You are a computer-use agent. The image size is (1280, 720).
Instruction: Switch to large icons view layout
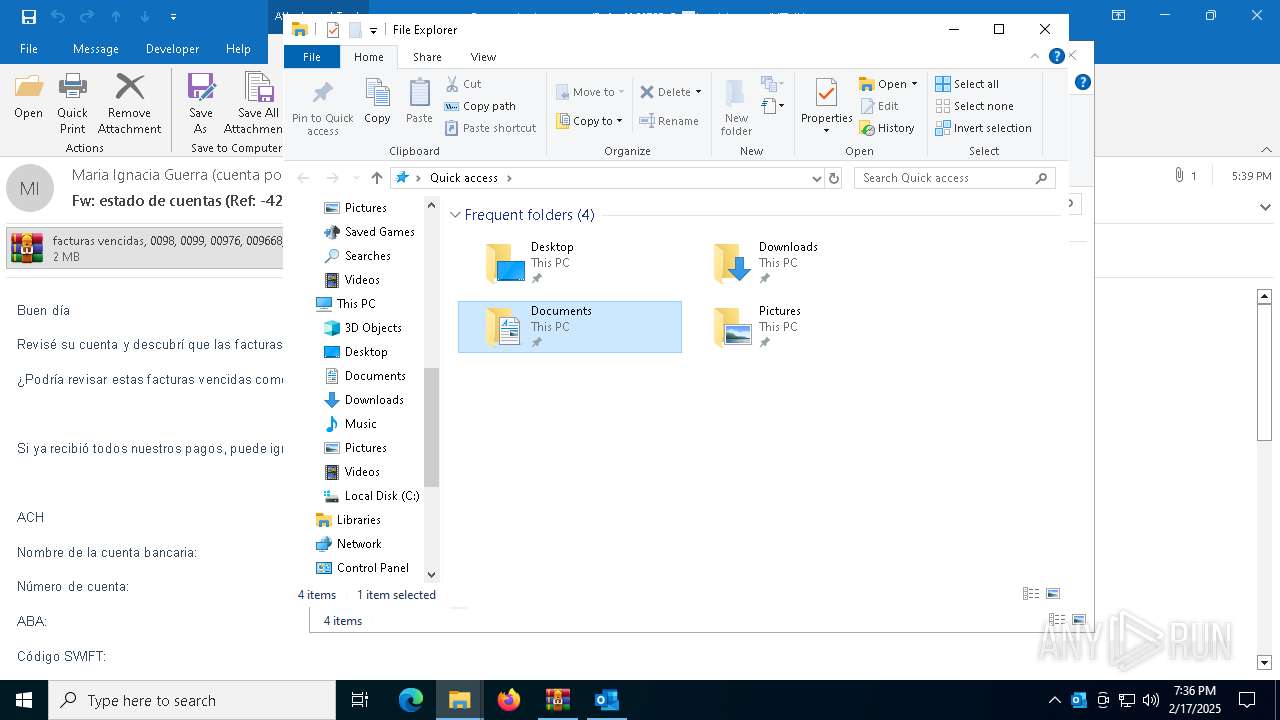click(1052, 594)
